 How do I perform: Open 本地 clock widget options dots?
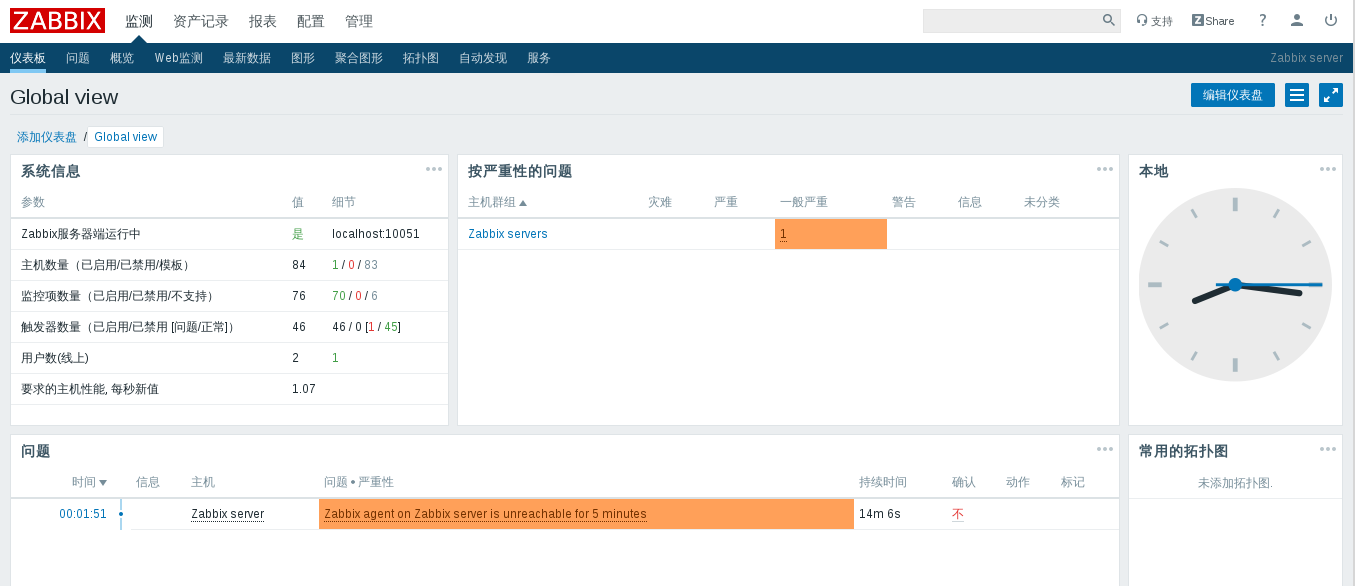click(x=1328, y=169)
